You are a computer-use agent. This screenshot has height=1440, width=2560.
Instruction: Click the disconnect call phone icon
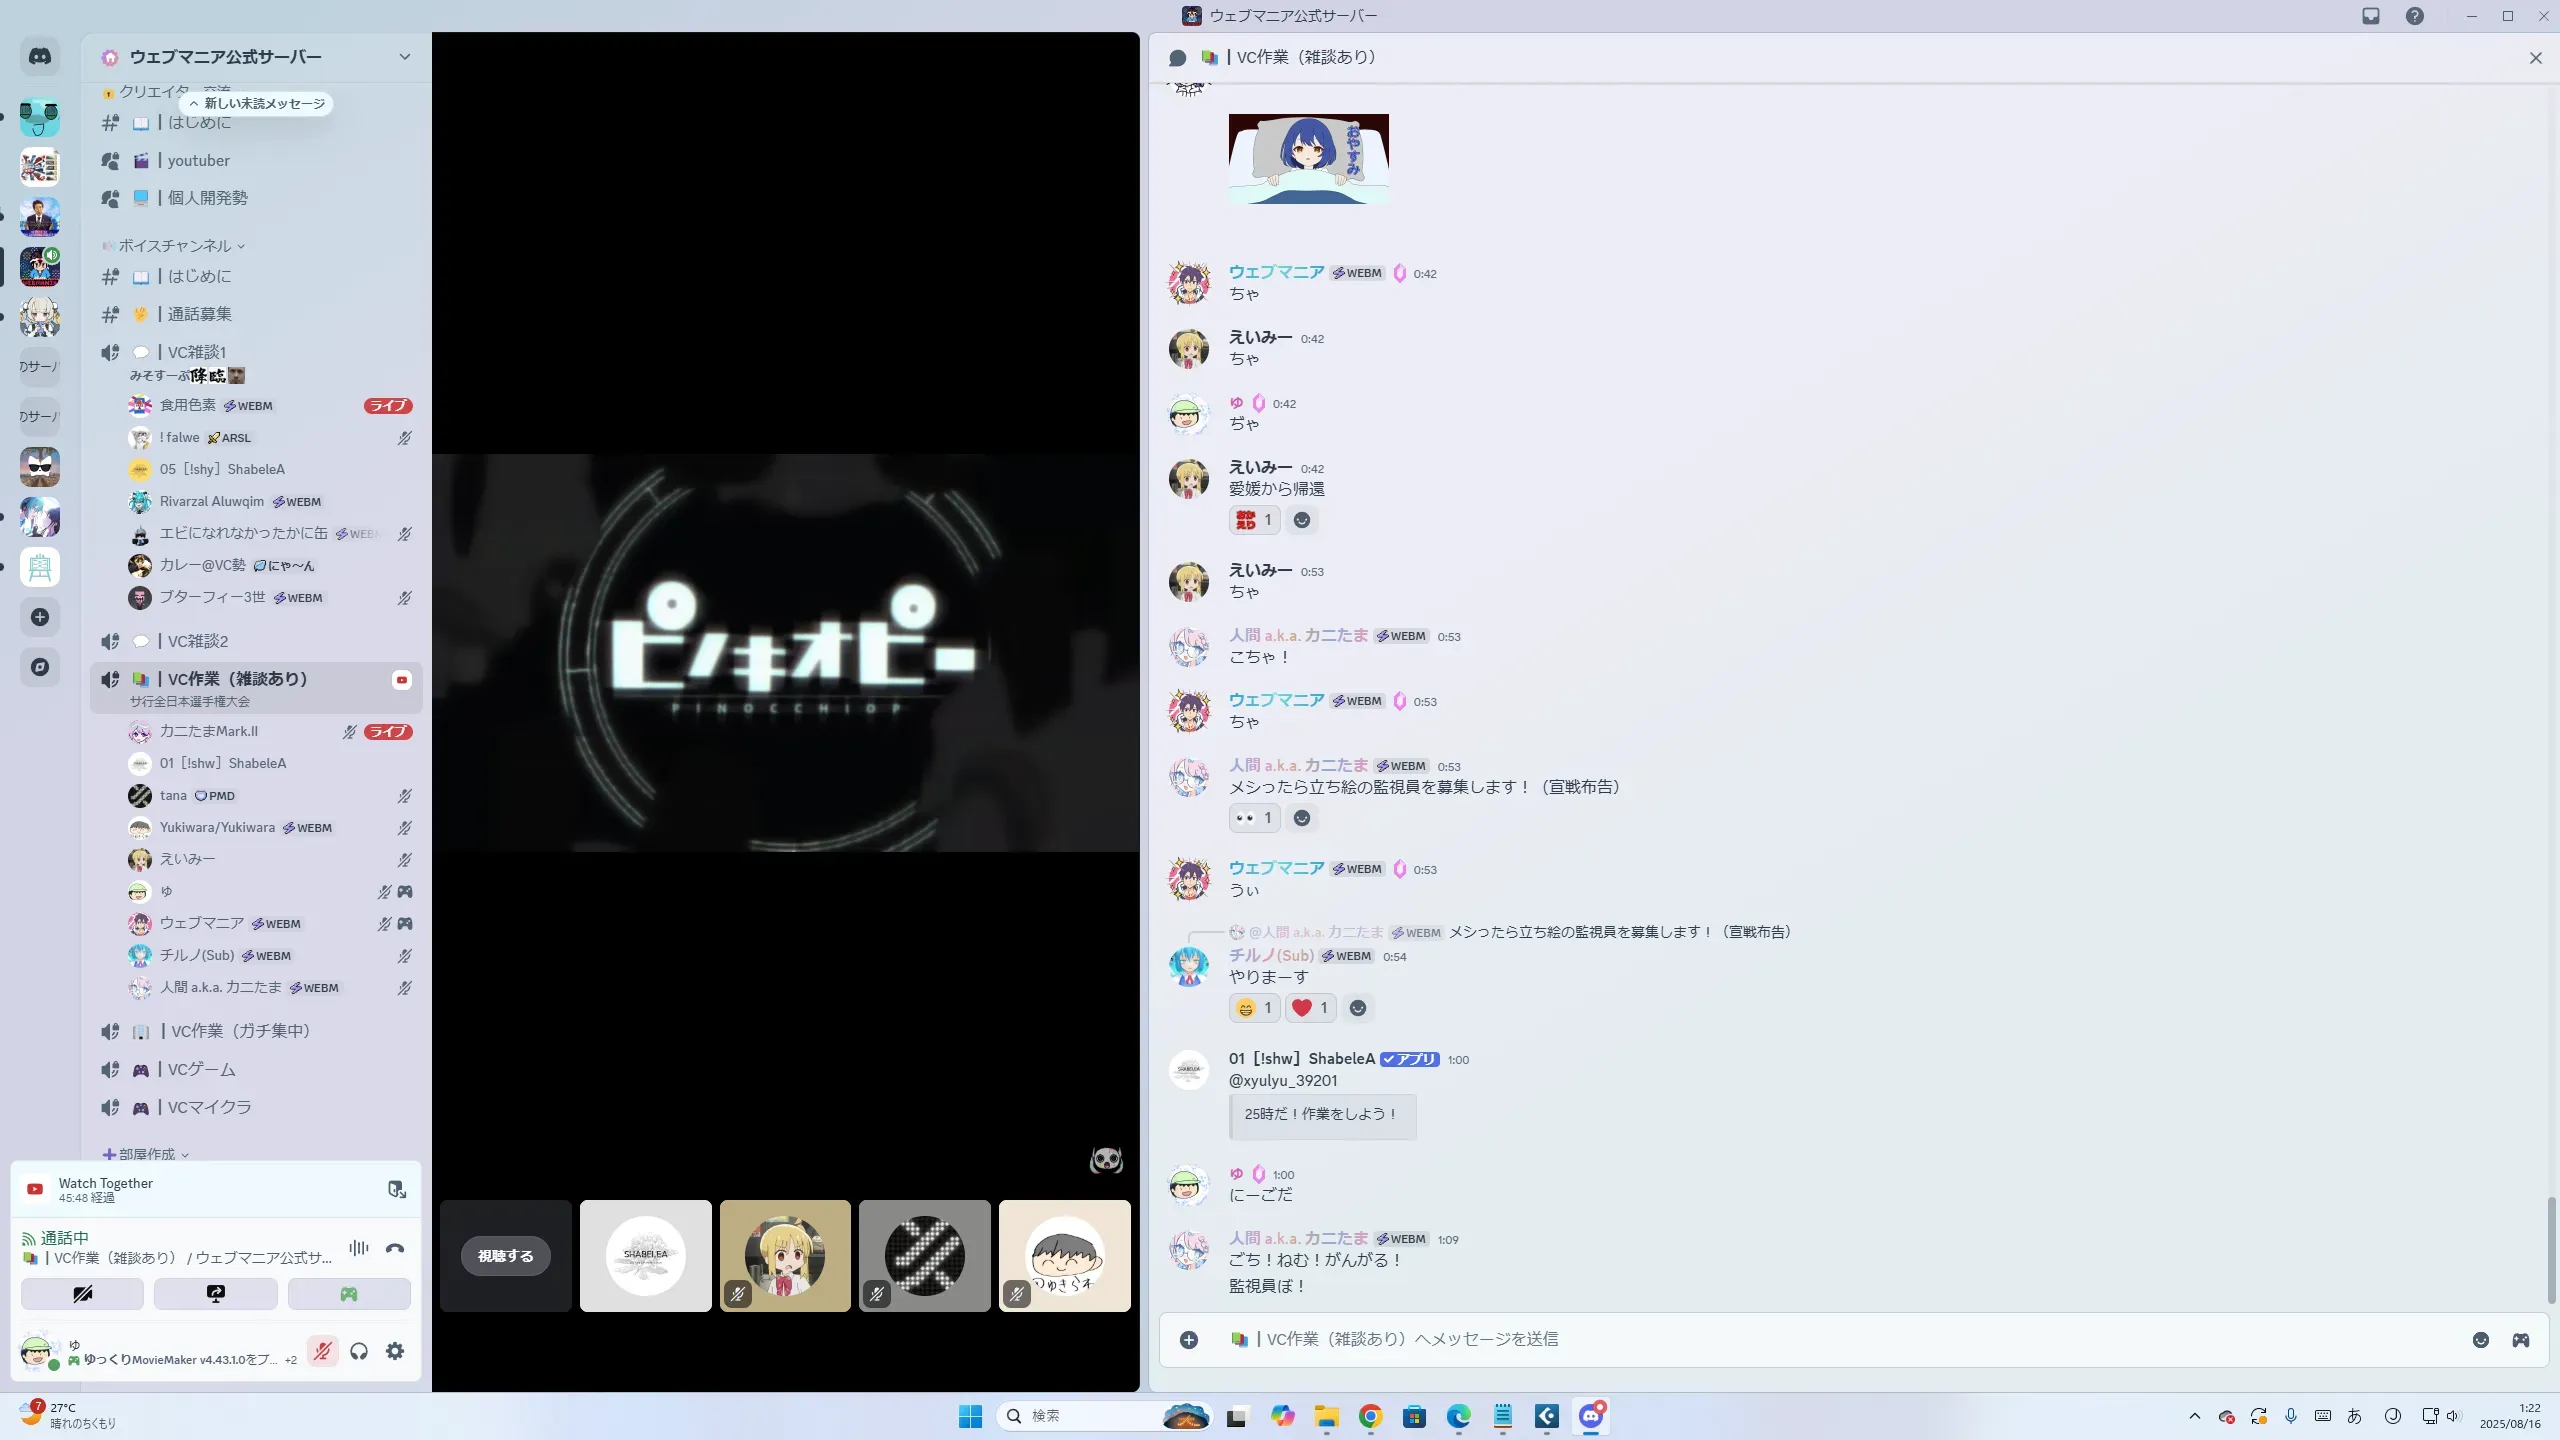coord(395,1248)
